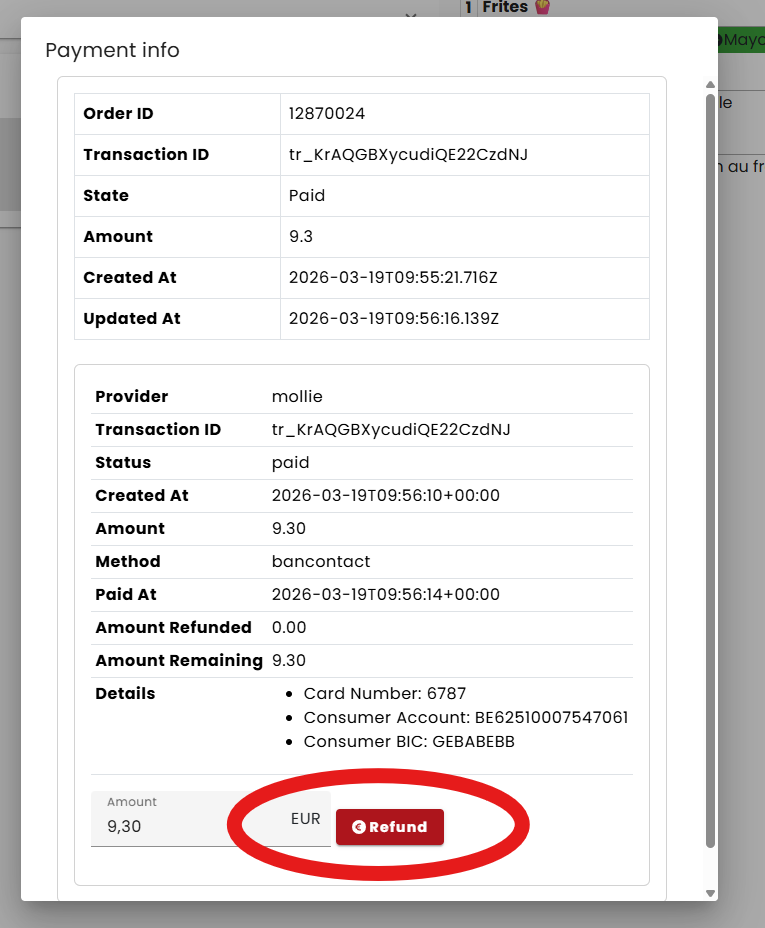Click the bancontact method value
The height and width of the screenshot is (928, 765).
point(321,561)
